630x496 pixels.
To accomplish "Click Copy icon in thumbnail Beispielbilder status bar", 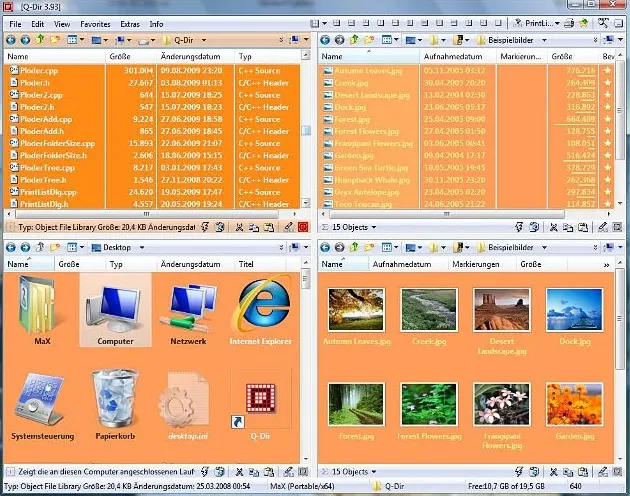I will coord(568,471).
